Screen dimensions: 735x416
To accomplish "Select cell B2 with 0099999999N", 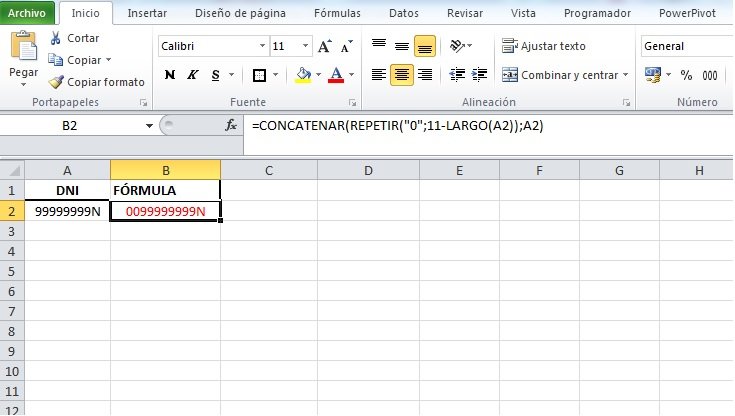I will click(x=165, y=211).
